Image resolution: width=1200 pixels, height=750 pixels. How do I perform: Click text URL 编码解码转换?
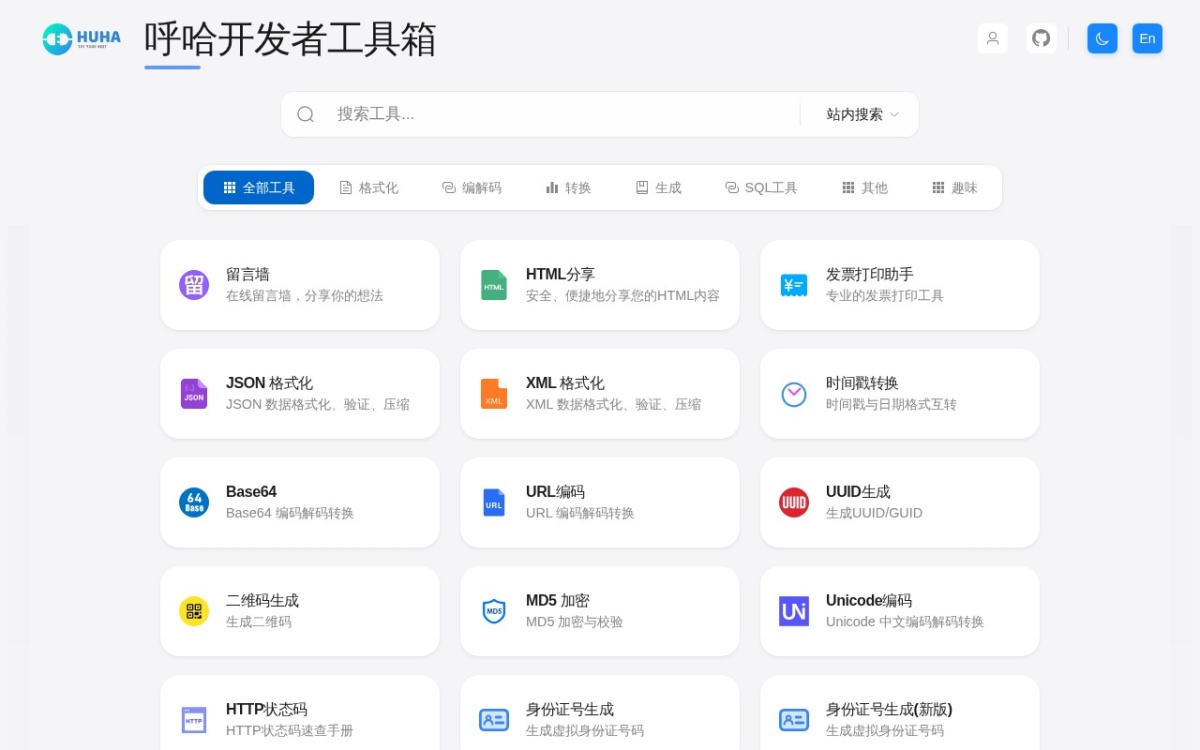[x=580, y=514]
